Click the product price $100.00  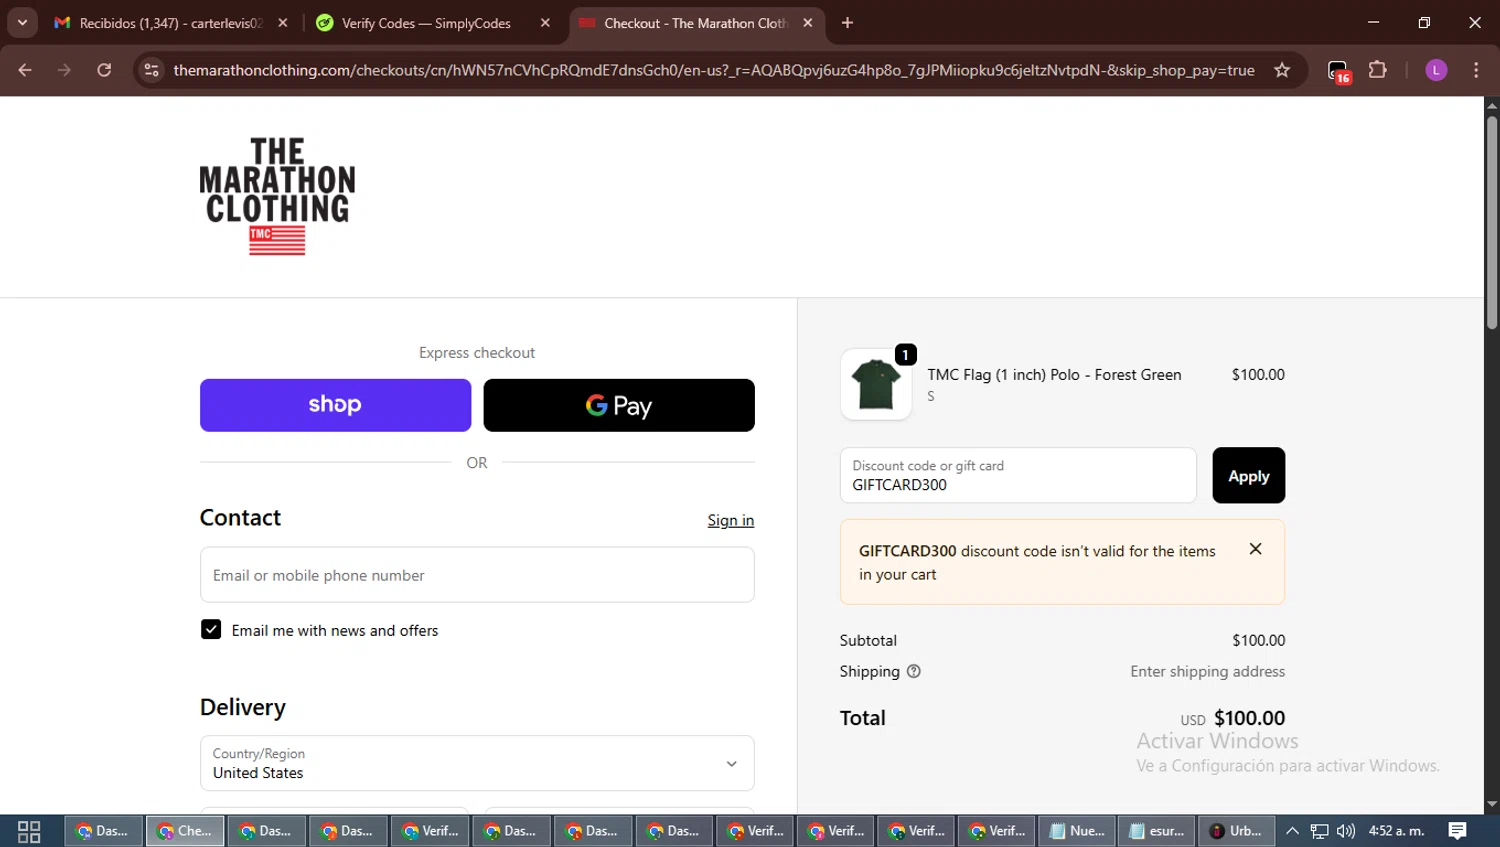point(1258,374)
